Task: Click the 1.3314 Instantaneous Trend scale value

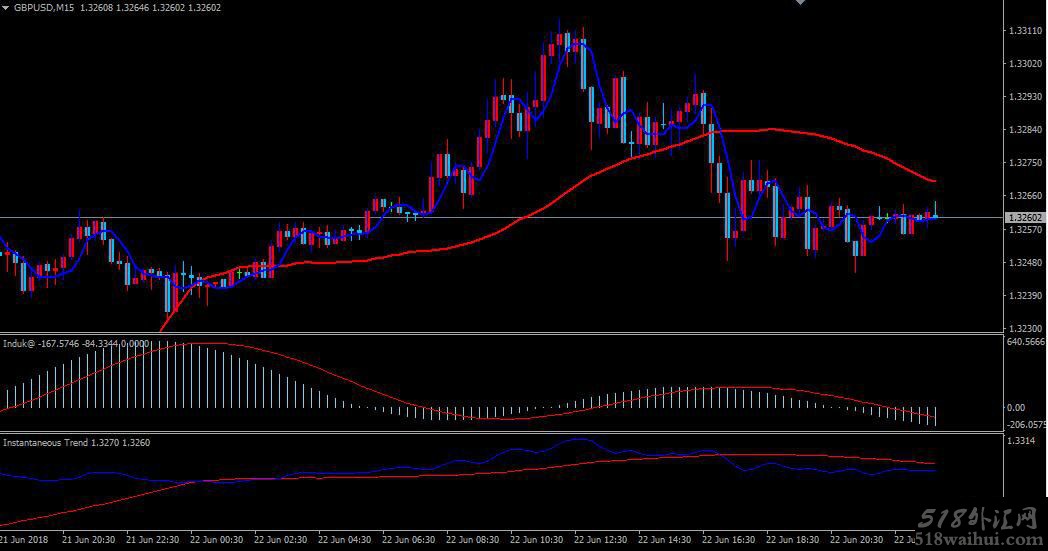Action: (1021, 441)
